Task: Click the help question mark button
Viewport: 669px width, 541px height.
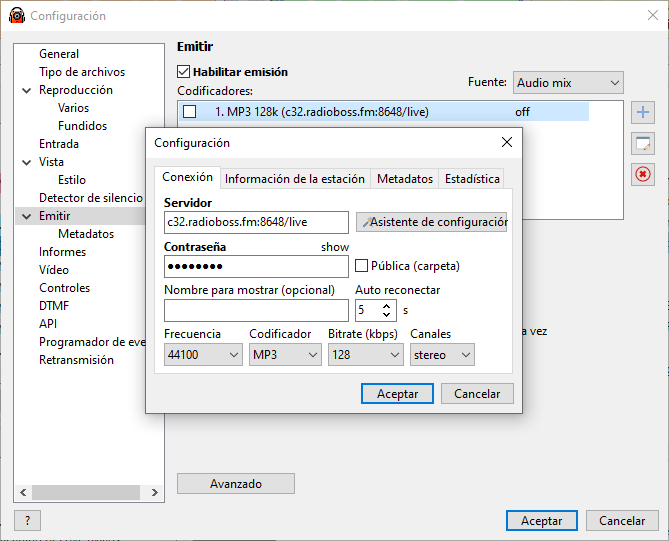Action: click(27, 520)
